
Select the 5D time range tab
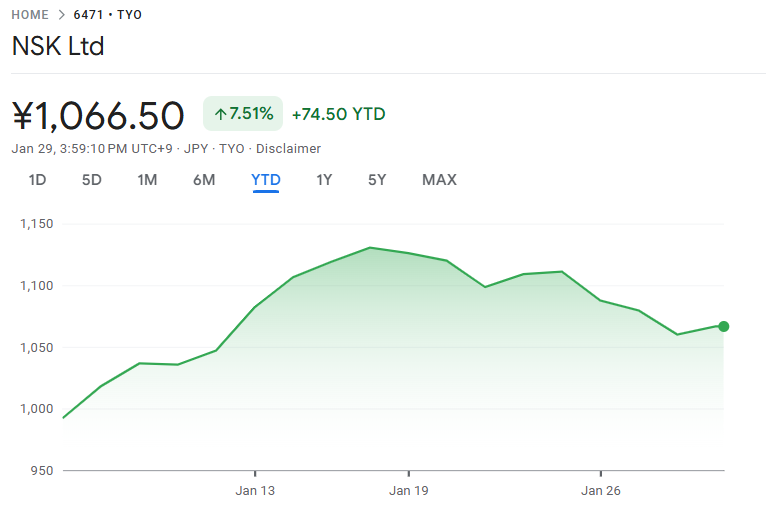(91, 180)
